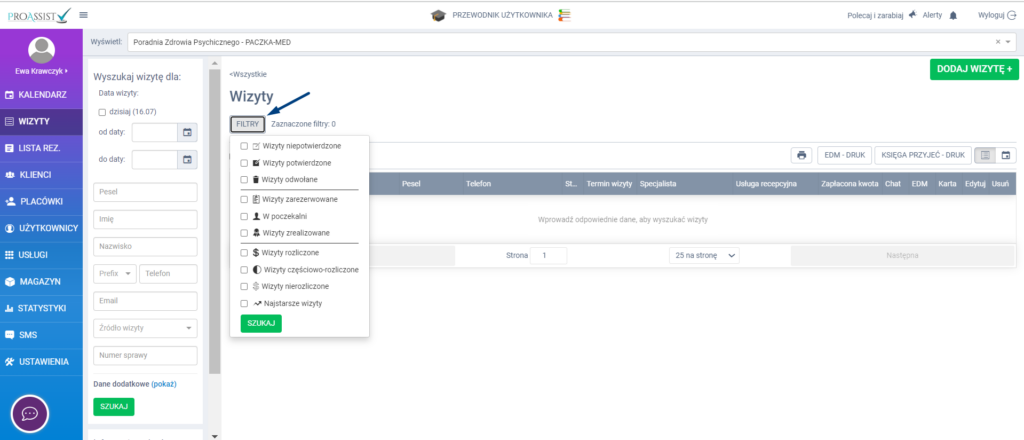Viewport: 1024px width, 440px height.
Task: Open calendar picker for 'od daty' field
Action: (x=186, y=132)
